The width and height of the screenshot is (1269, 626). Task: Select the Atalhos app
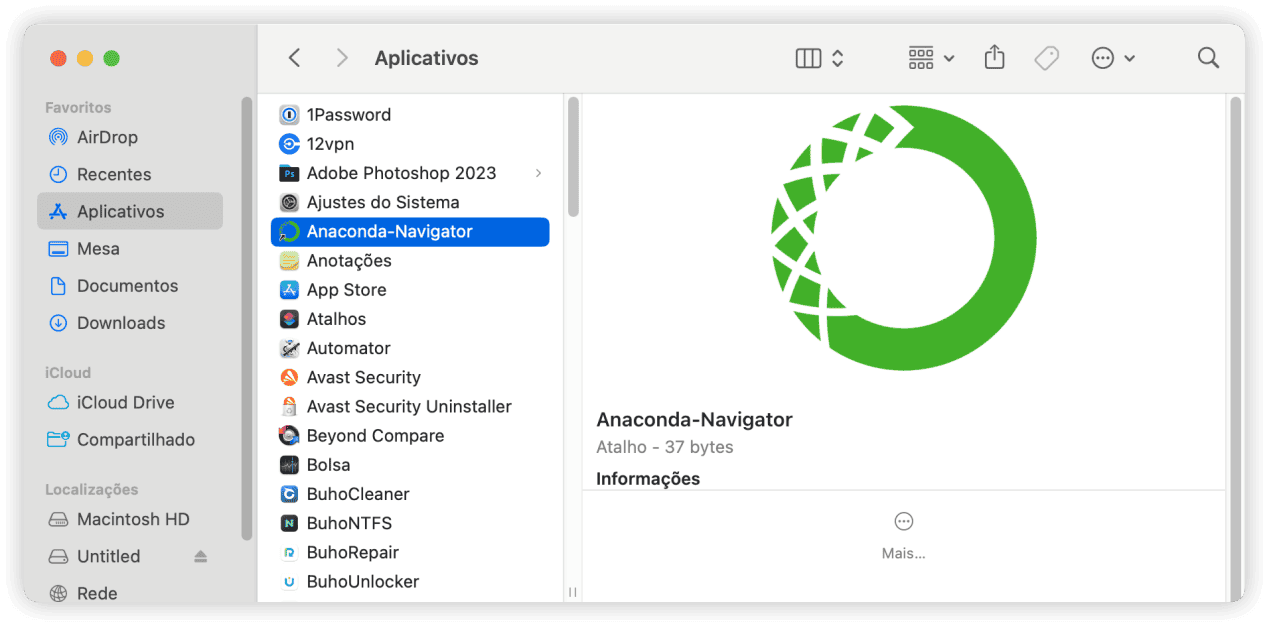click(410, 319)
